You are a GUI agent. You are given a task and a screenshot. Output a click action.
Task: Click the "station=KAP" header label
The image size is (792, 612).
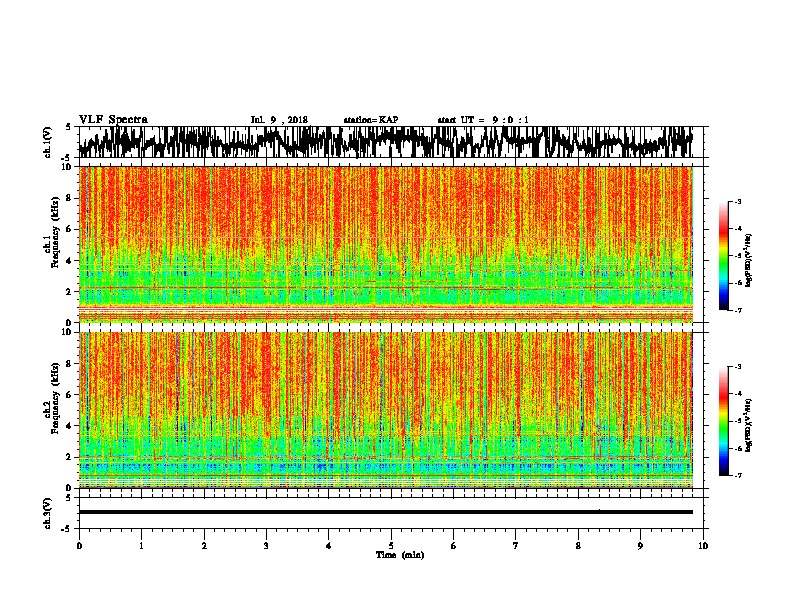(371, 120)
